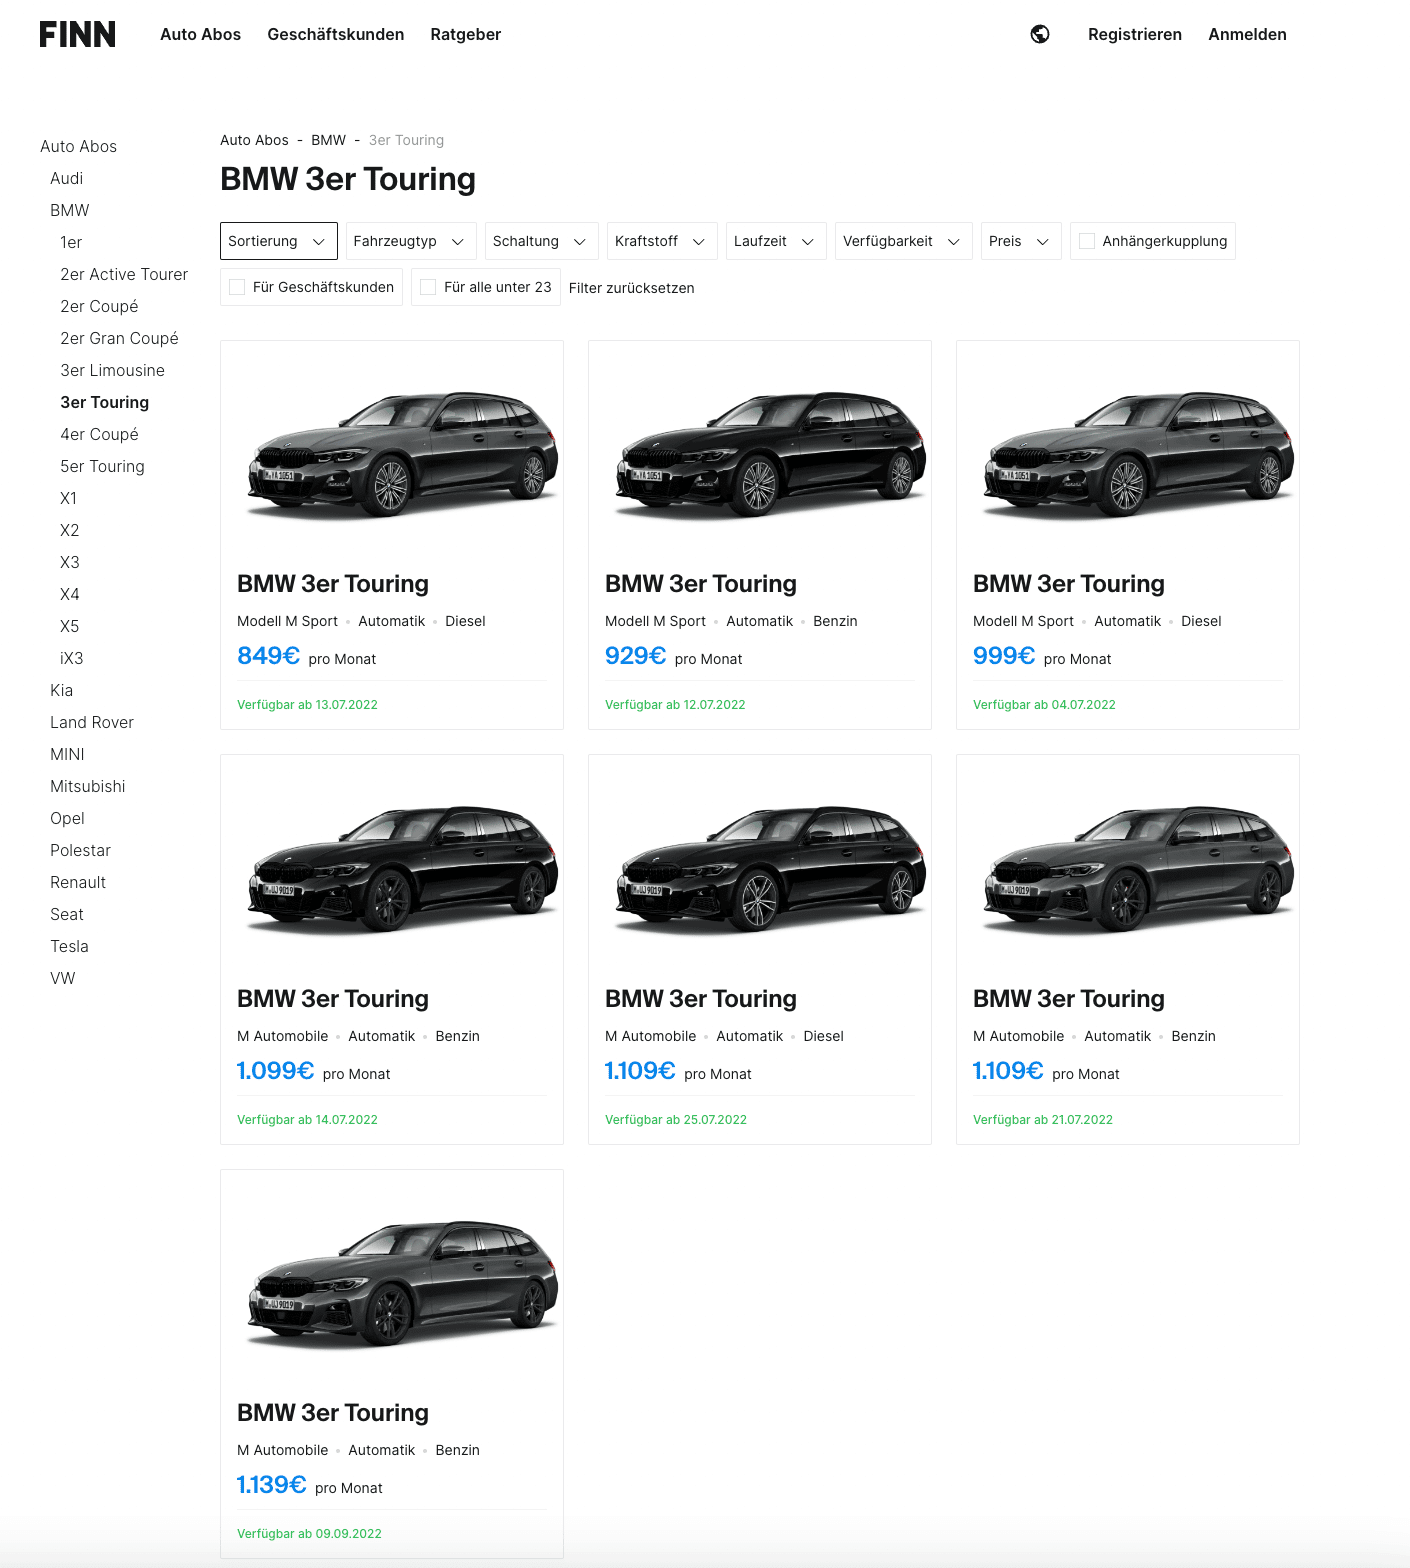Image resolution: width=1410 pixels, height=1568 pixels.
Task: Select Auto Abos in the sidebar
Action: click(79, 146)
